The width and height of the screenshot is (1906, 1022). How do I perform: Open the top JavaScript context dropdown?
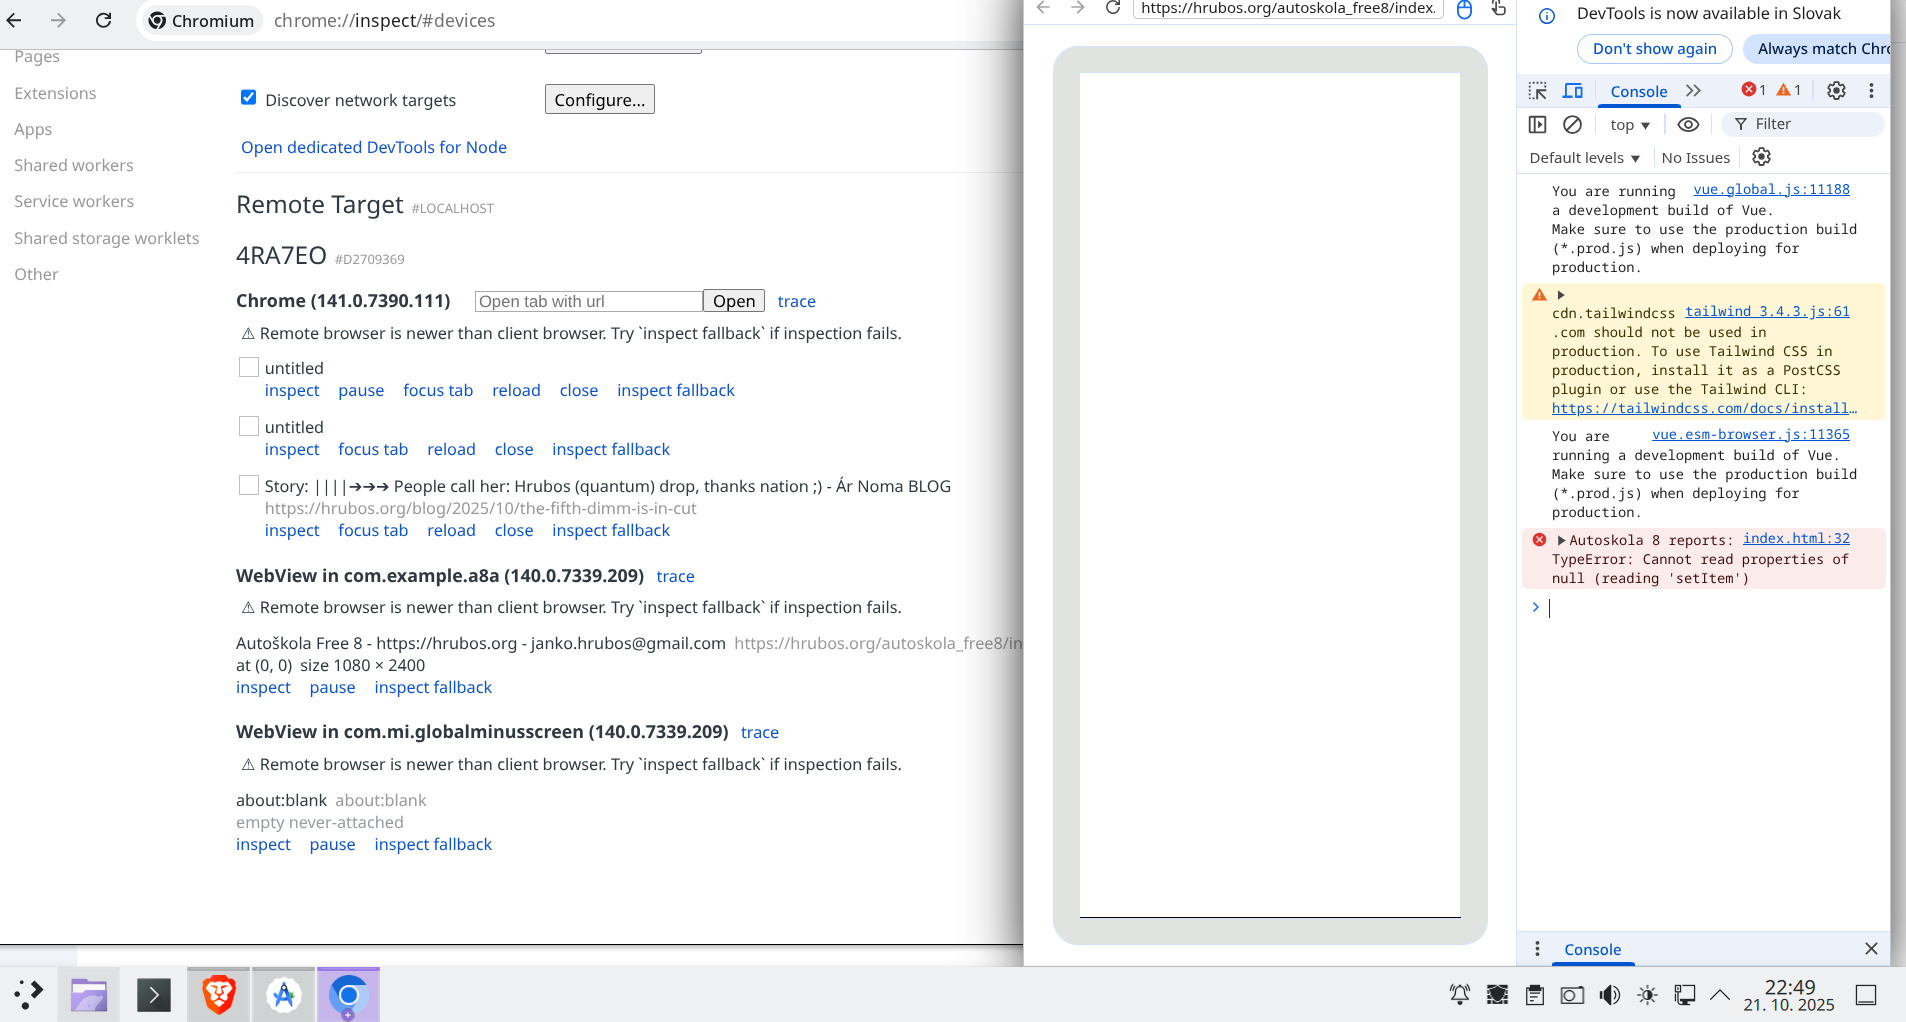[1629, 125]
